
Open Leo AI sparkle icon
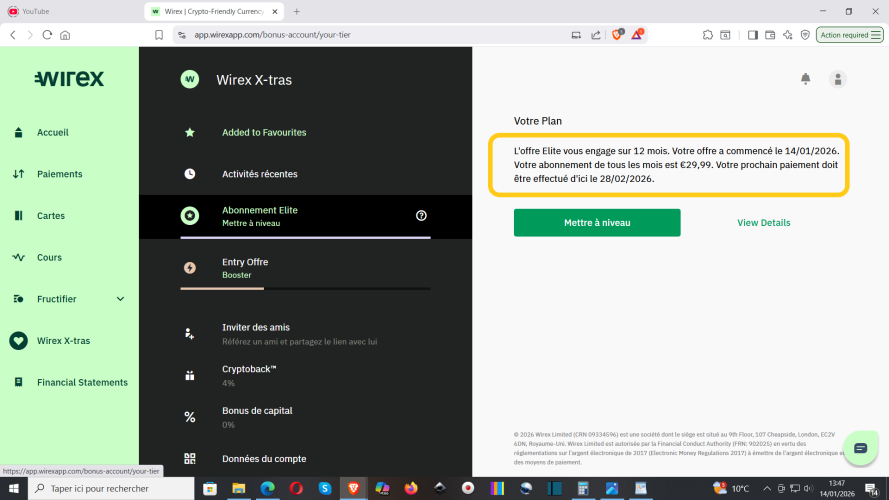click(x=788, y=35)
